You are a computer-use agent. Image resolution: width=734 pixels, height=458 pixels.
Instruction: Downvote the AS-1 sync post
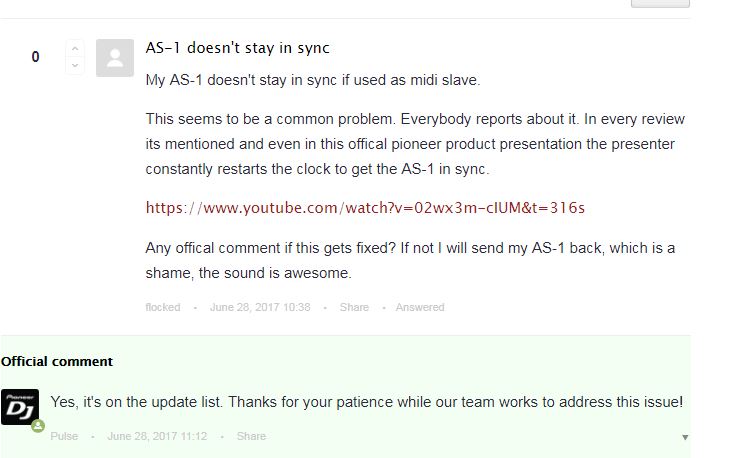[75, 65]
